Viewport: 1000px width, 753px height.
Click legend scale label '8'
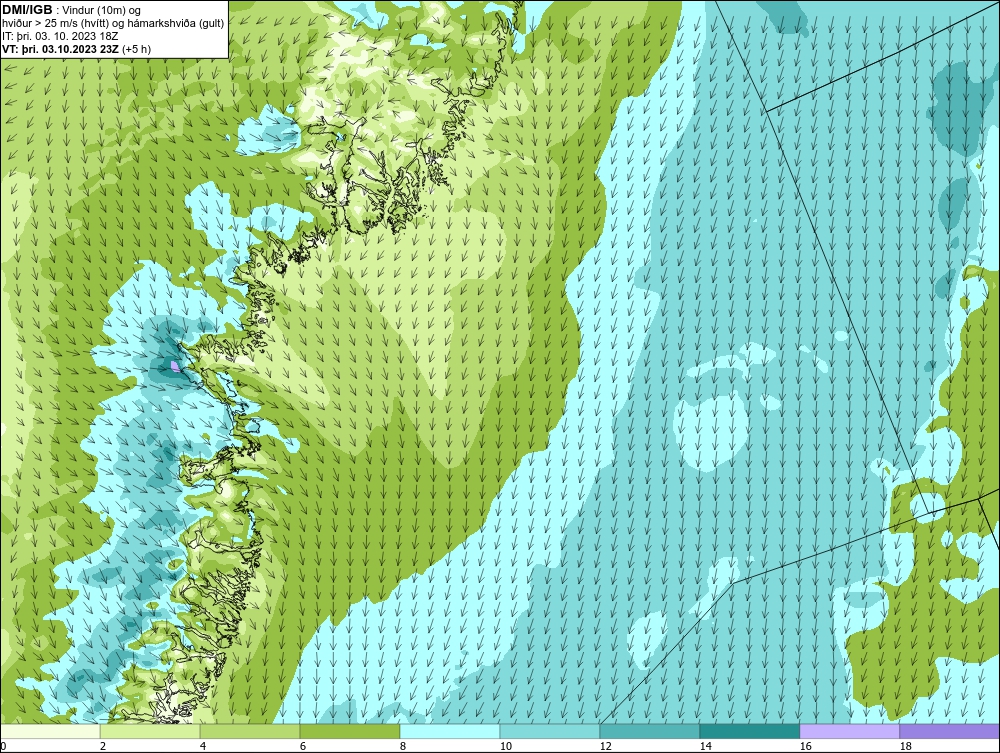403,746
